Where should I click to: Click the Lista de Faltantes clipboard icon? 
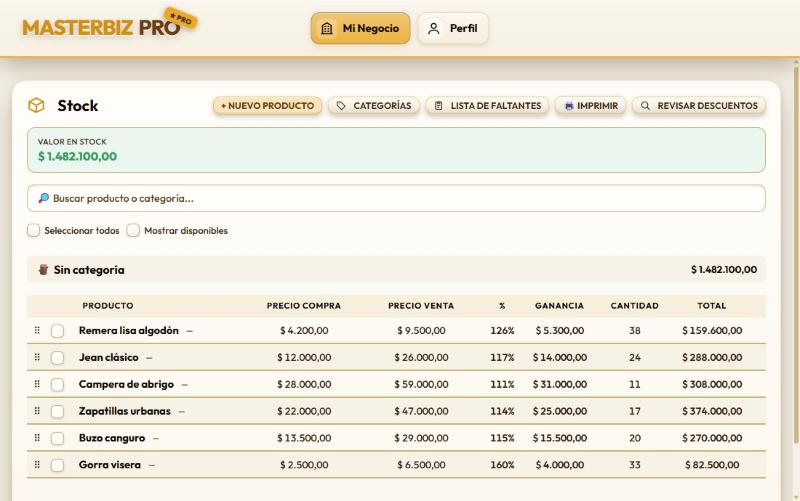(438, 106)
